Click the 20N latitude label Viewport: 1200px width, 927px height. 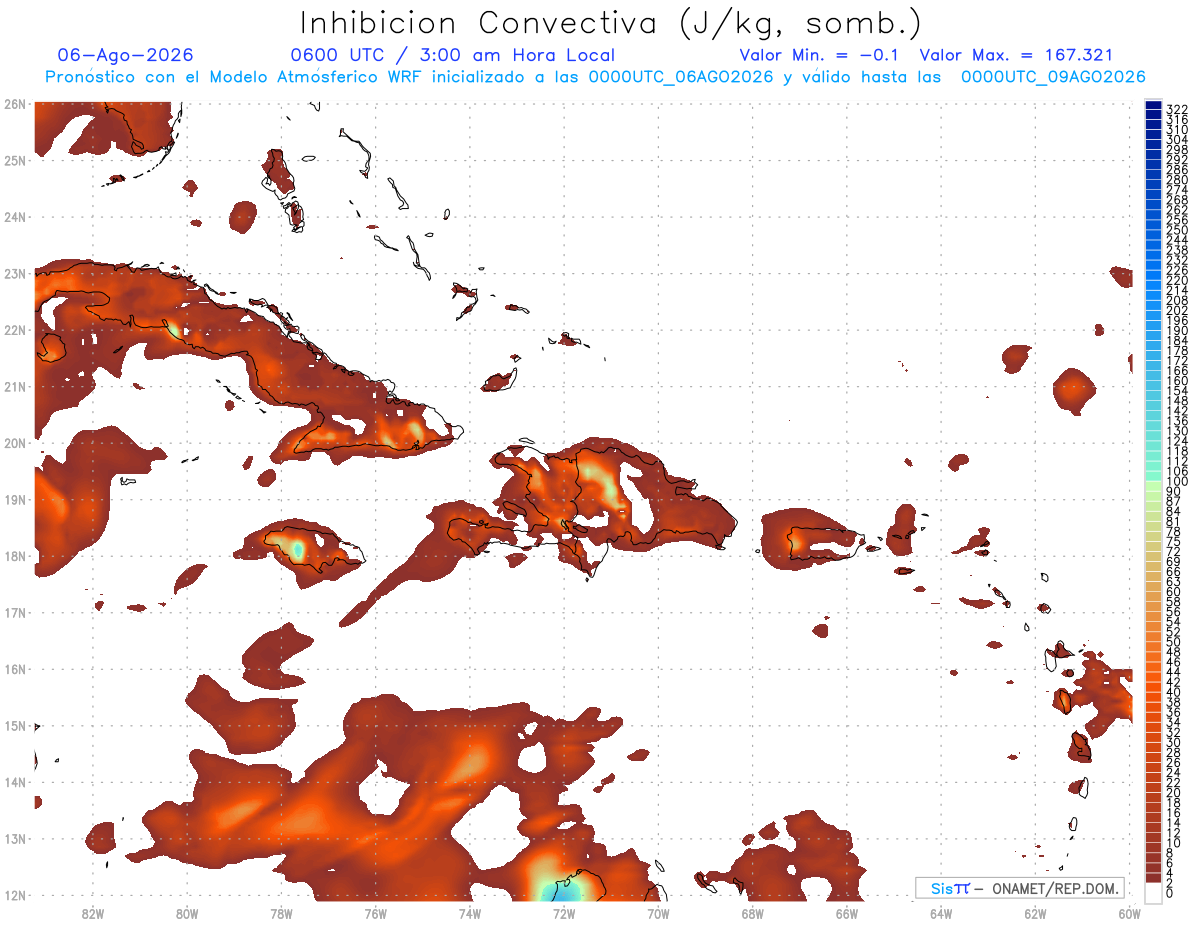click(14, 443)
